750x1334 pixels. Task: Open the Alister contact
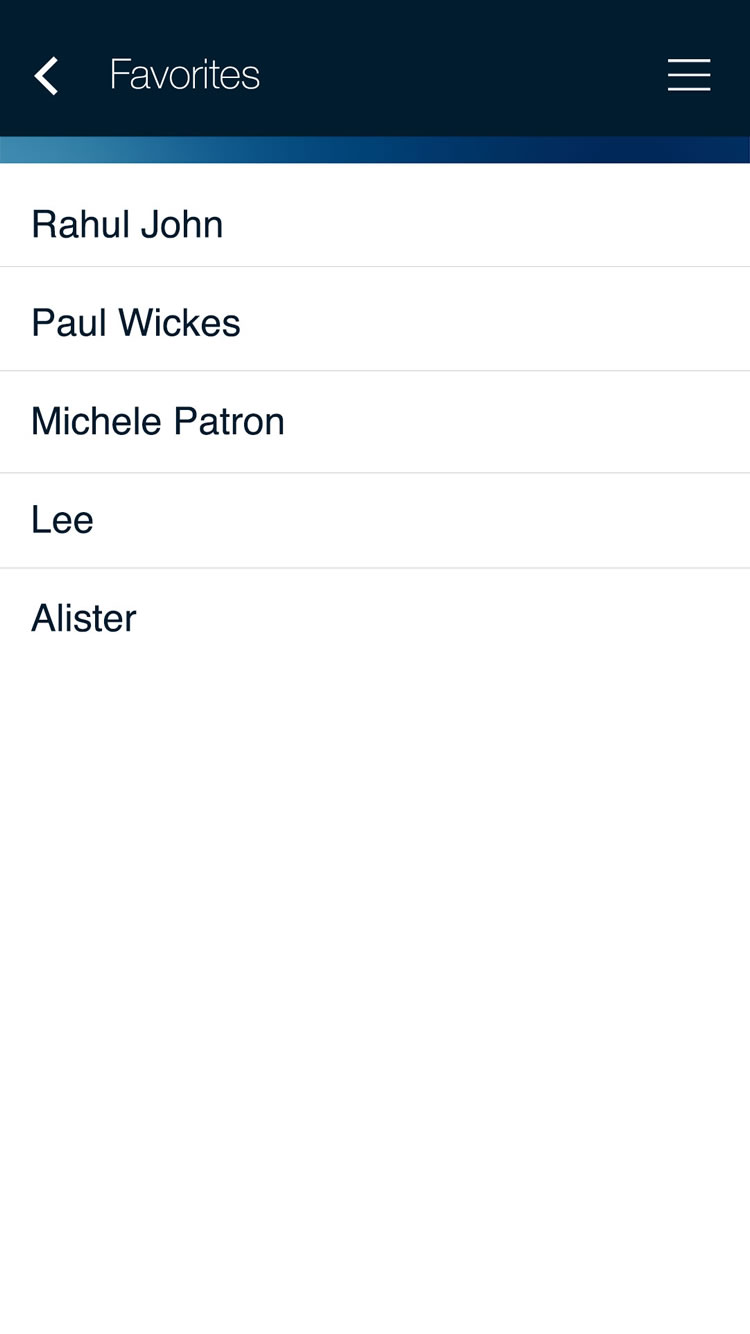click(84, 618)
